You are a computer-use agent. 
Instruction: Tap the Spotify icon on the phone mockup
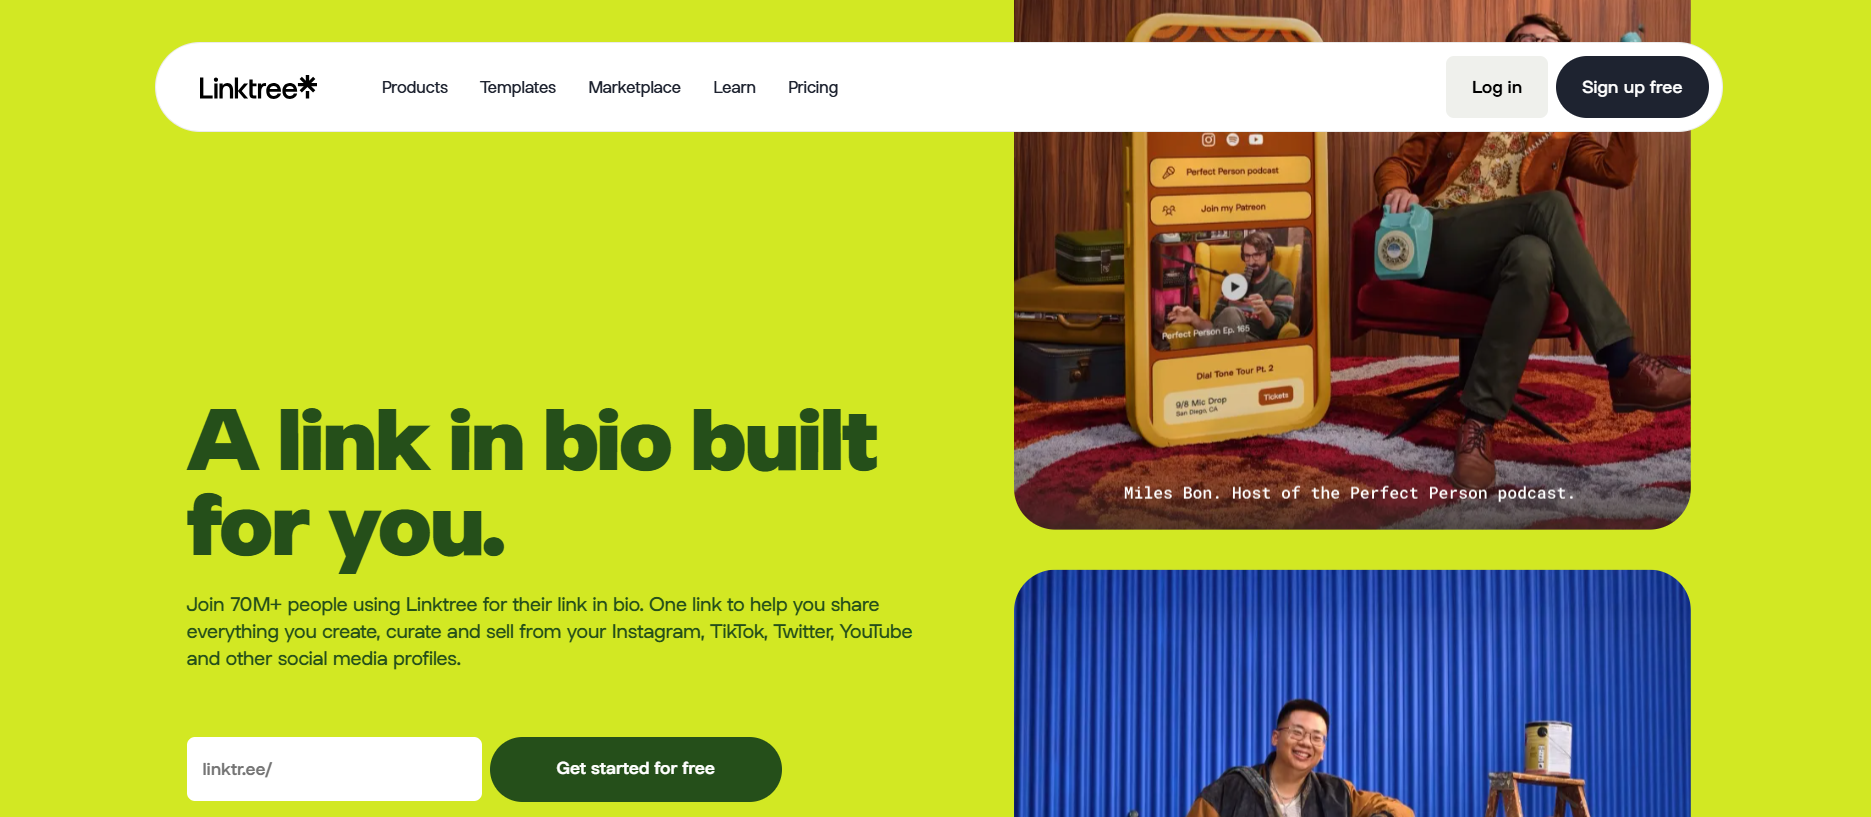point(1232,139)
